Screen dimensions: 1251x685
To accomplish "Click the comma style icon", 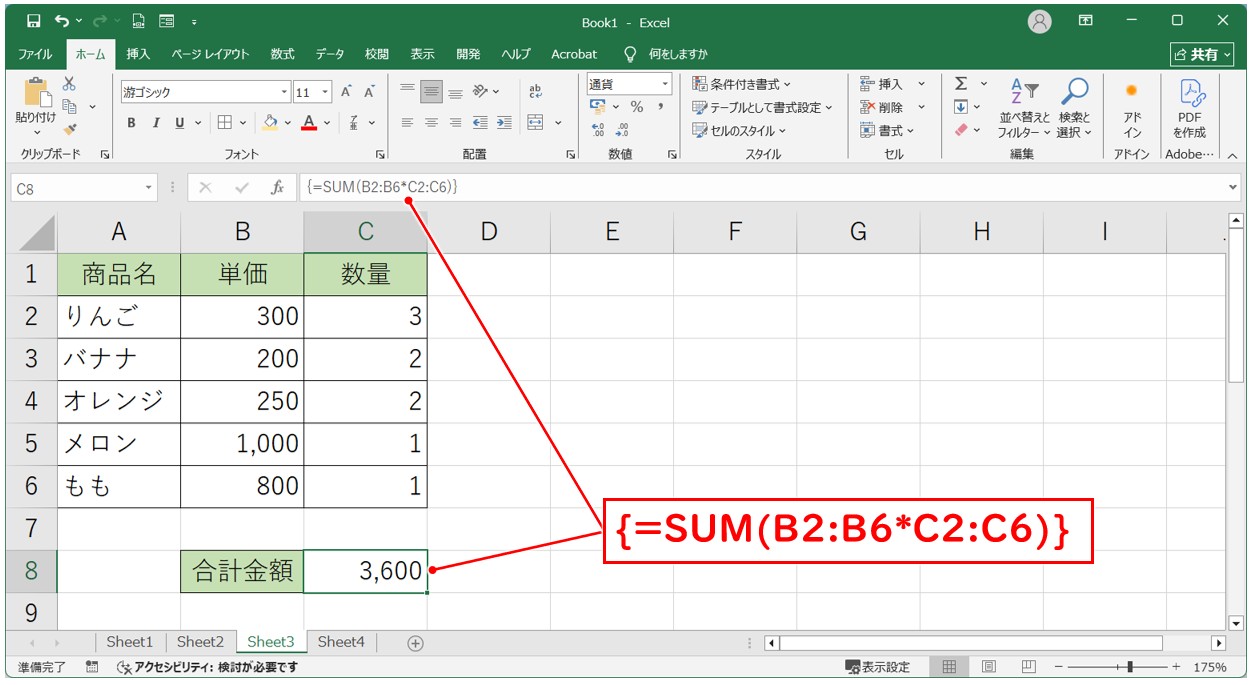I will [660, 107].
